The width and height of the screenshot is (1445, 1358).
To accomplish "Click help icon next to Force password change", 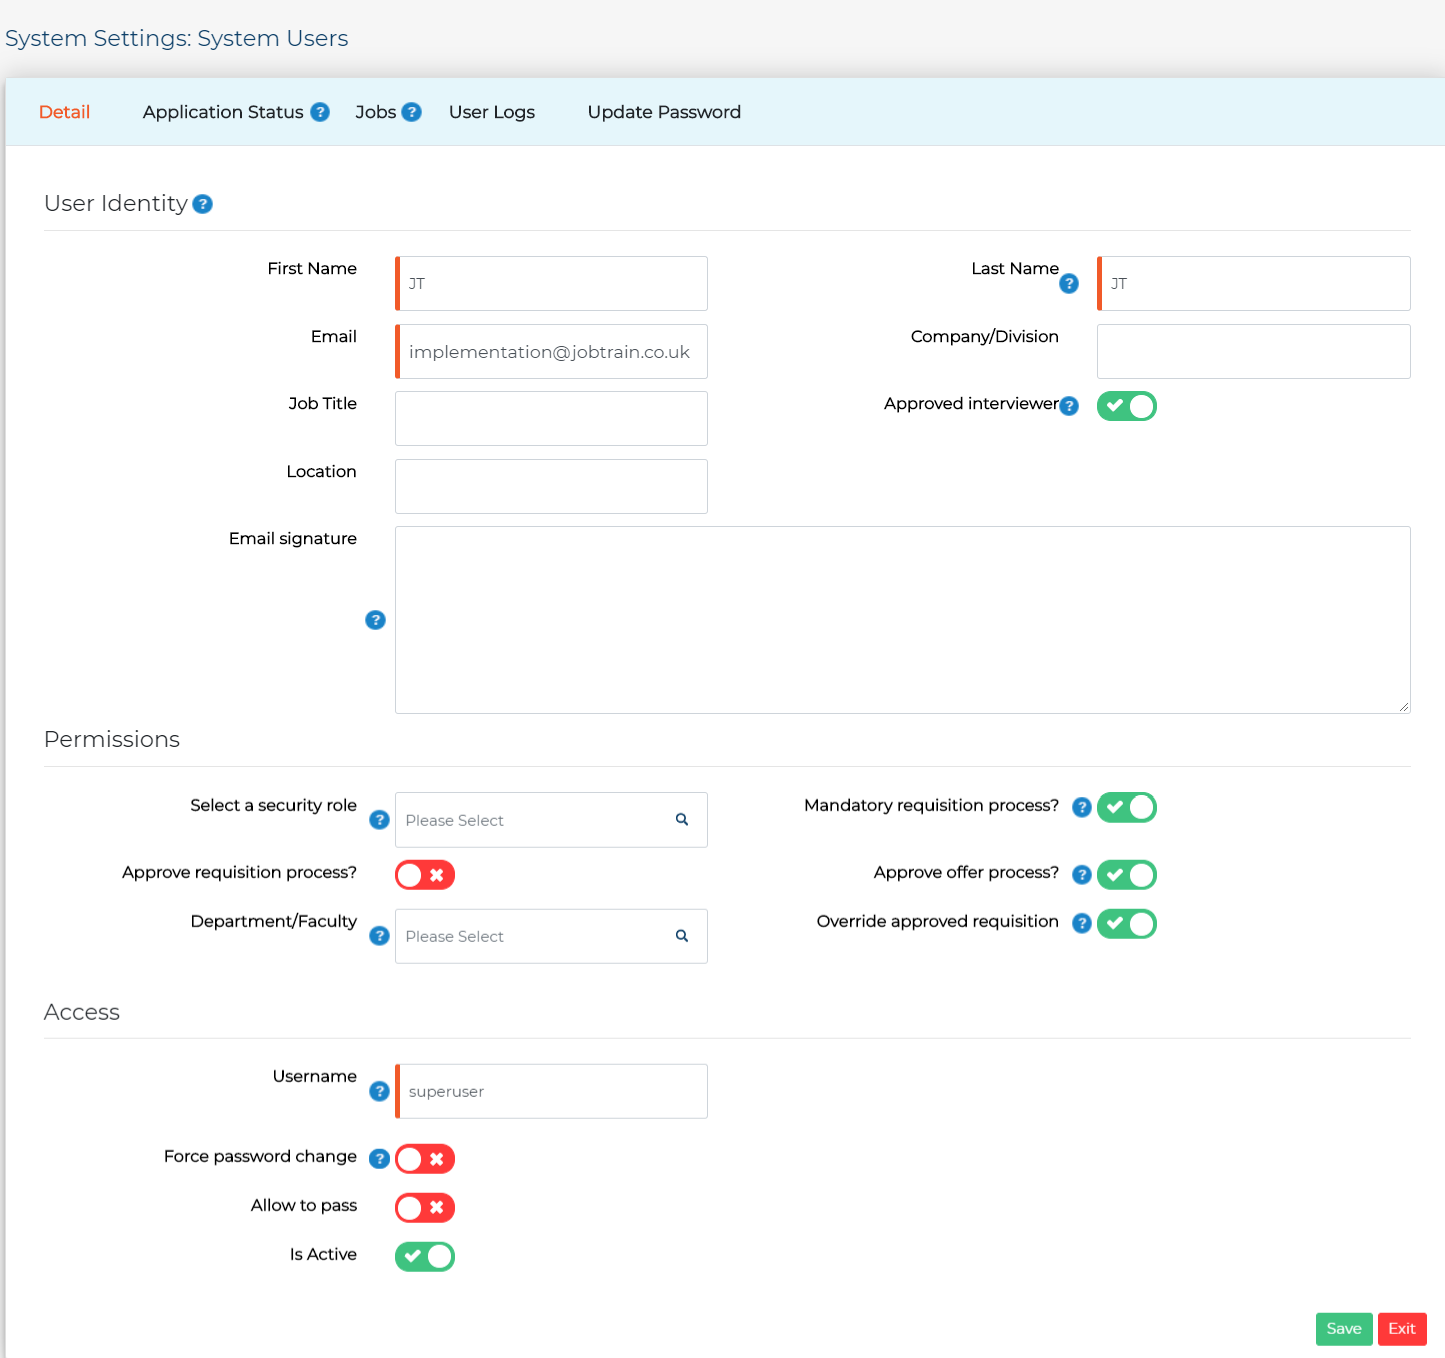I will [379, 1158].
